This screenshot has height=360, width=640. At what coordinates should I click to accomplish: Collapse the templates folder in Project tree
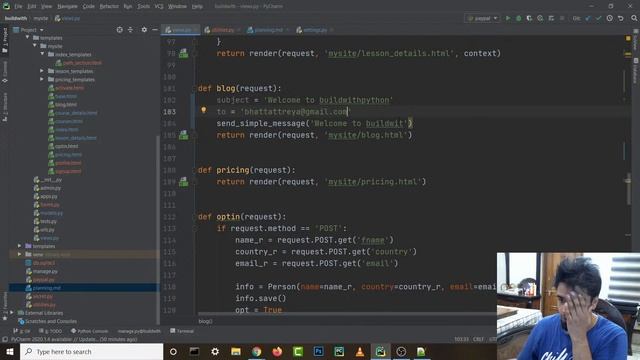click(27, 38)
